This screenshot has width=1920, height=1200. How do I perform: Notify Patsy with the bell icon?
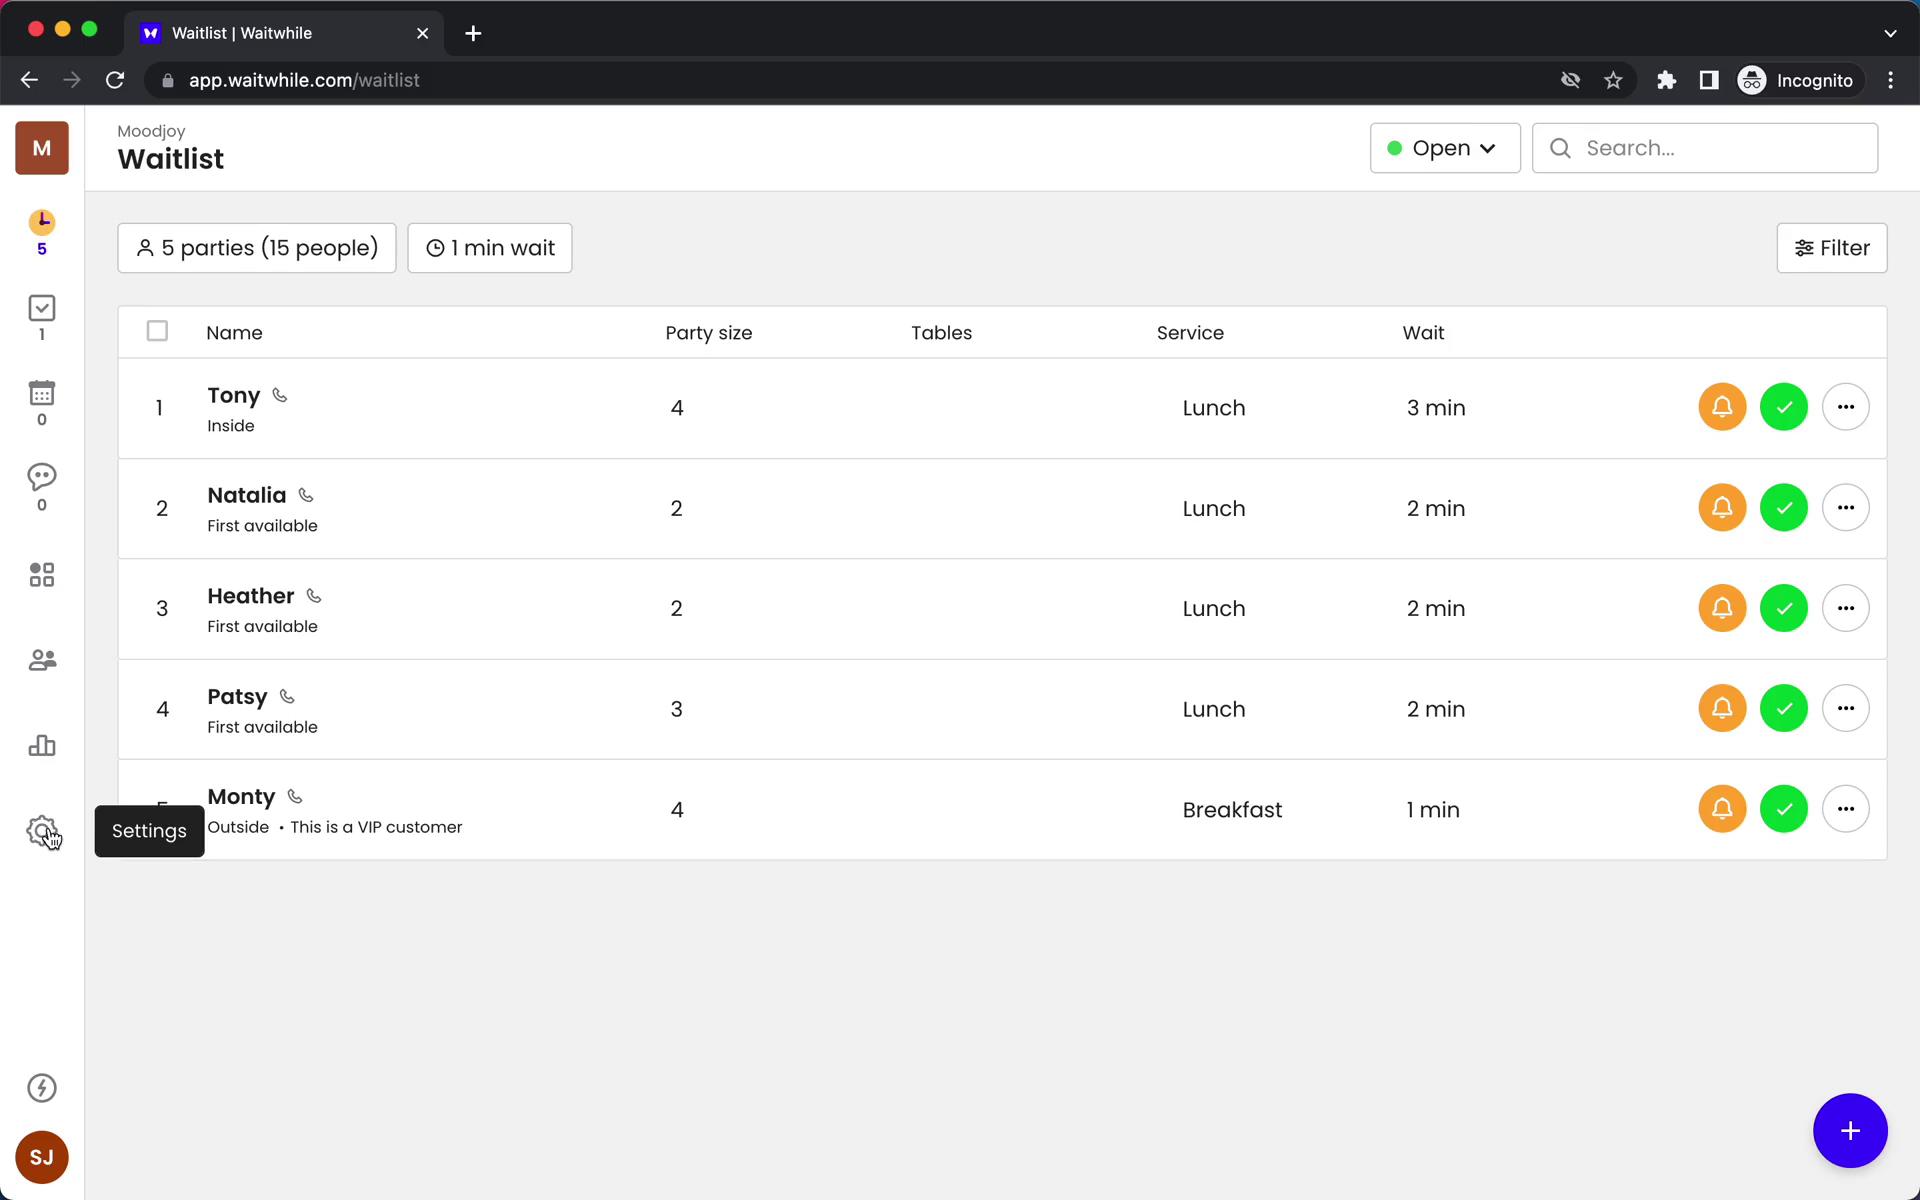tap(1722, 708)
